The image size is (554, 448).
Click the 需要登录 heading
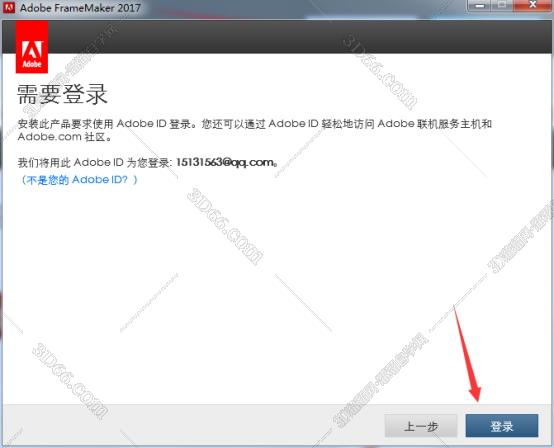[62, 94]
